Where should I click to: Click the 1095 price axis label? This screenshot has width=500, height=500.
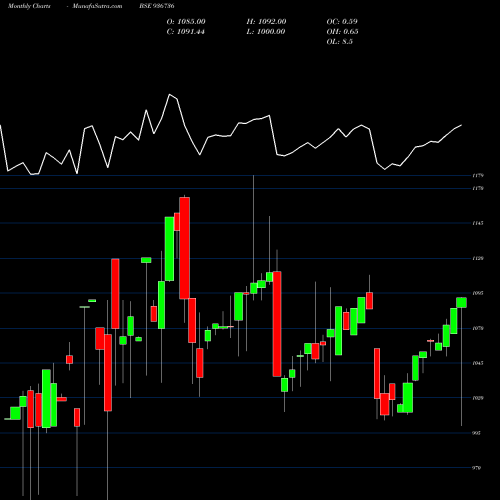coord(478,293)
